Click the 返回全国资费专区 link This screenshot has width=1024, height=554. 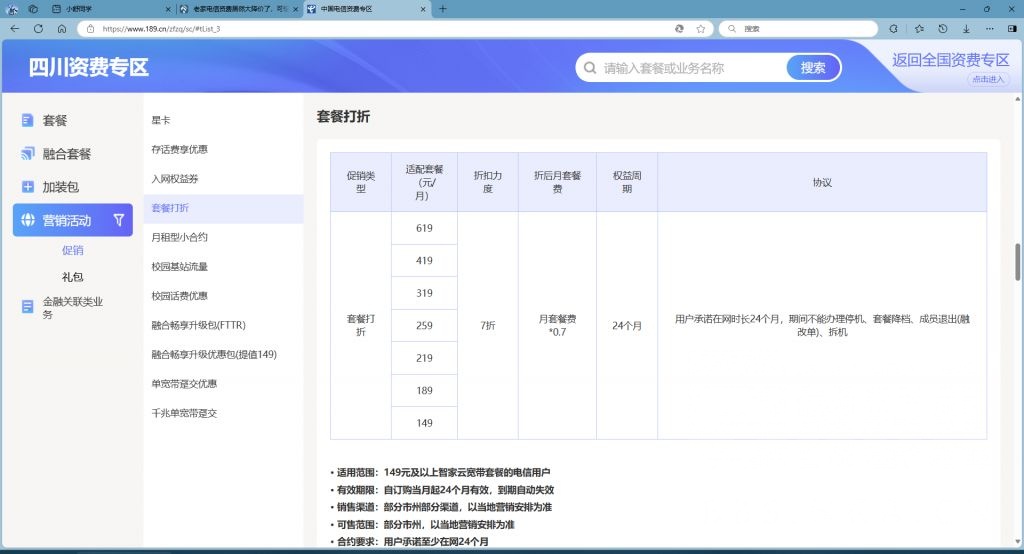[x=950, y=60]
